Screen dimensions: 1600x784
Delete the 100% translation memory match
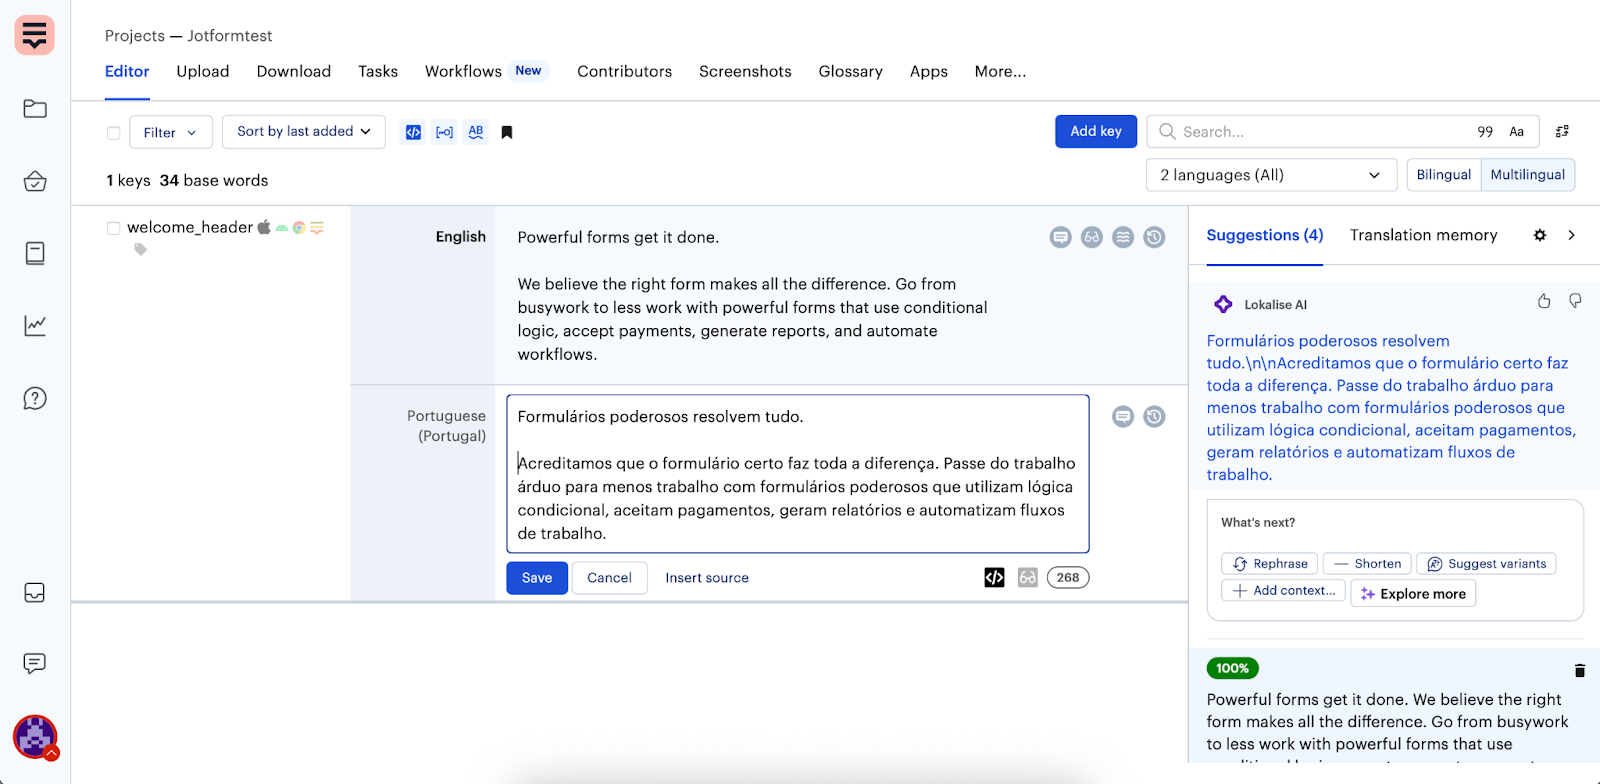tap(1579, 671)
